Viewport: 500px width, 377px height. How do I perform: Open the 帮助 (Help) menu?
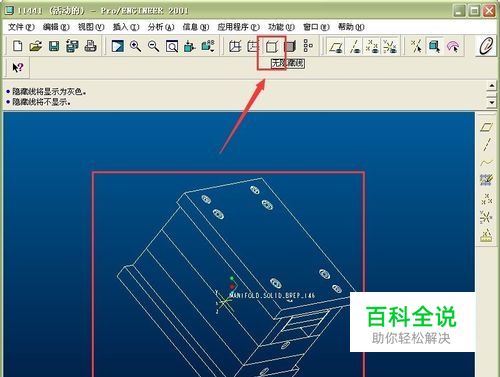351,27
